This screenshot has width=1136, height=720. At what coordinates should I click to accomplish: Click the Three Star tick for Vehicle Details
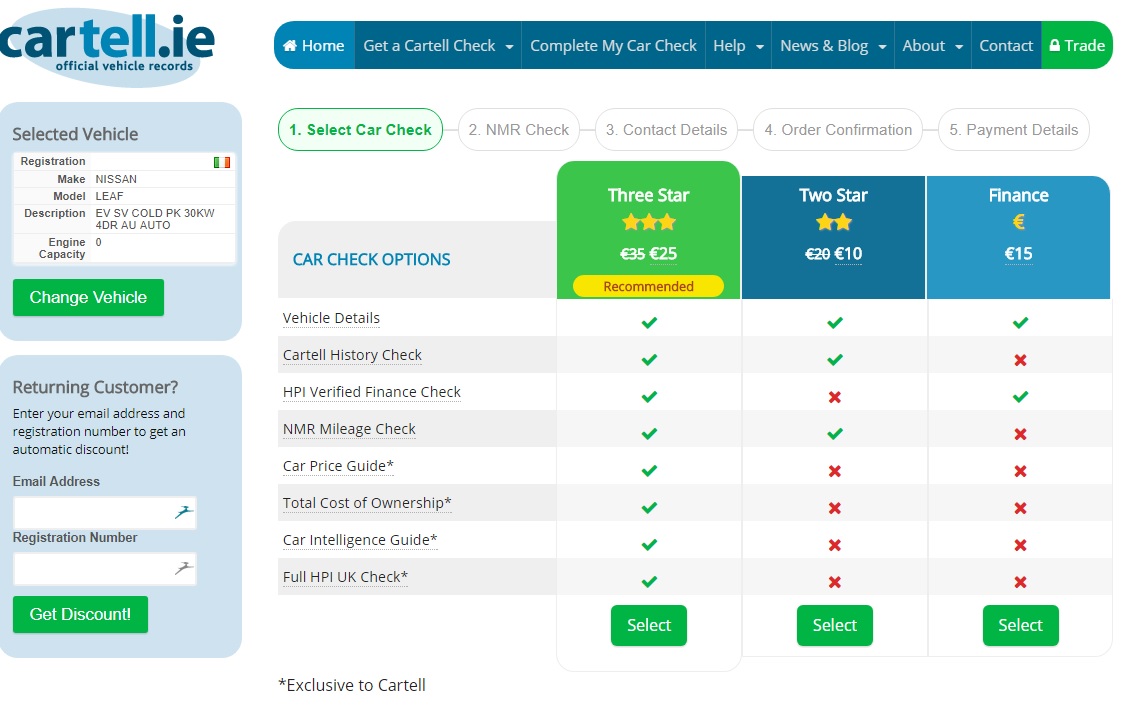pyautogui.click(x=649, y=322)
